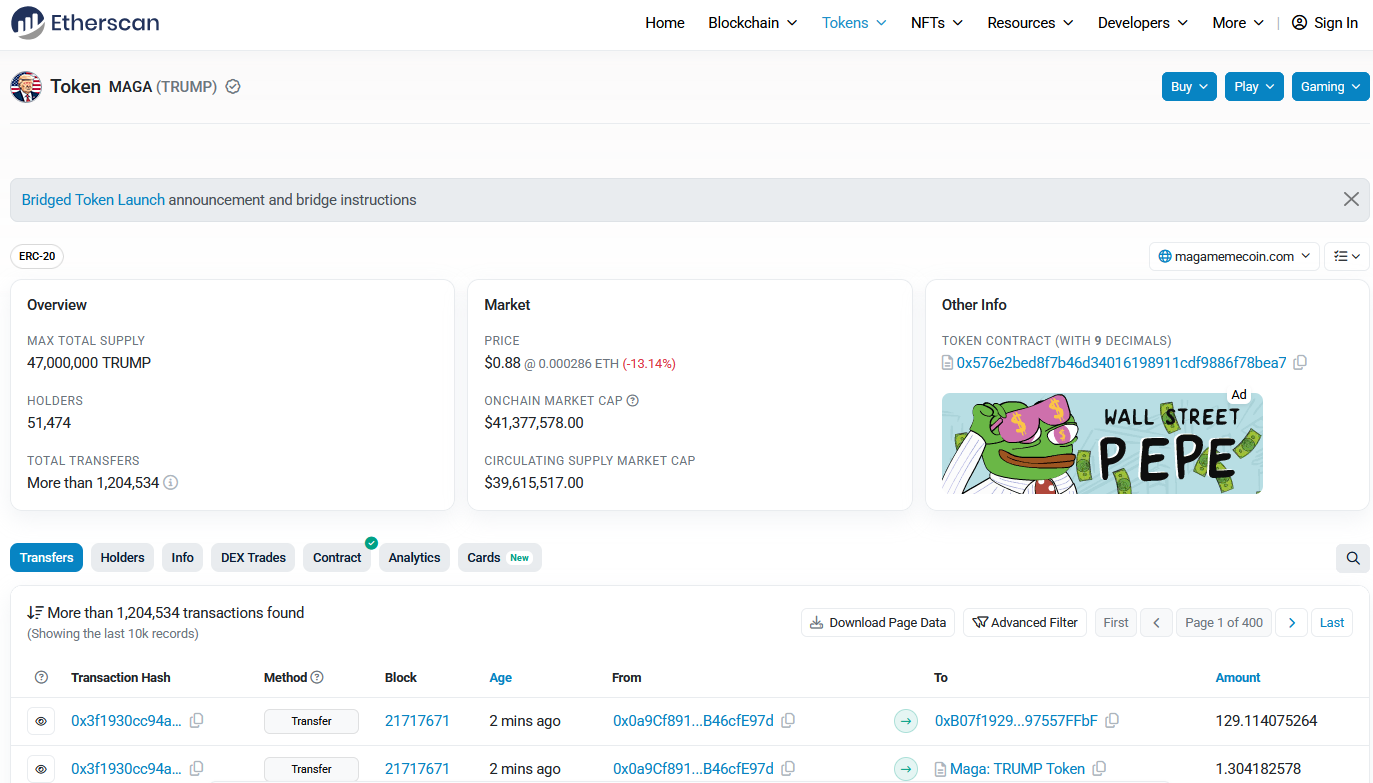Open the NFTs dropdown menu
The image size is (1373, 783).
pyautogui.click(x=937, y=23)
